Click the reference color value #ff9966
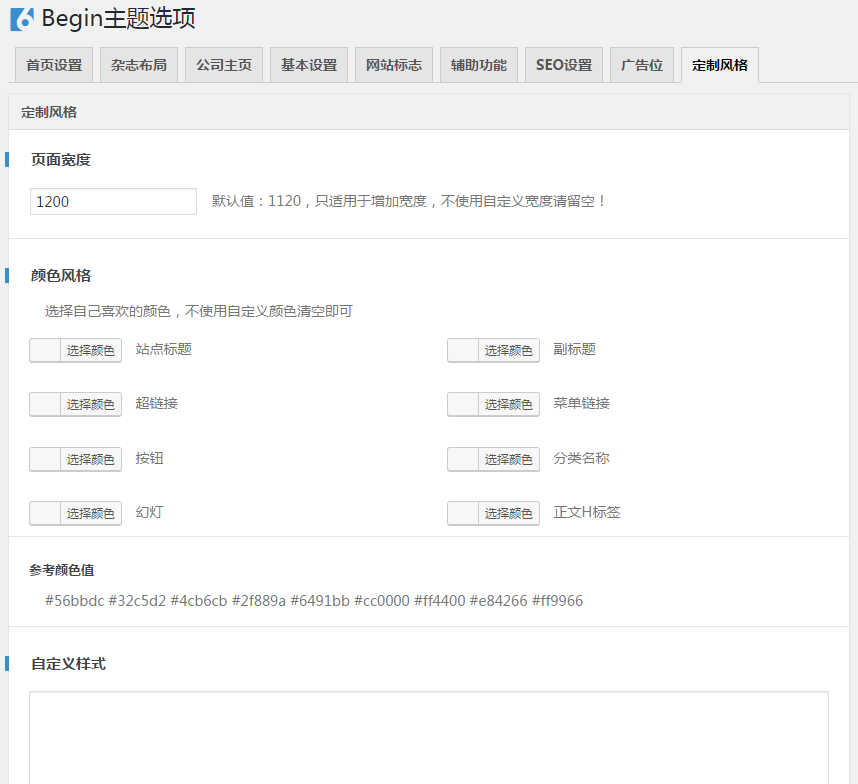The height and width of the screenshot is (784, 858). coord(558,601)
